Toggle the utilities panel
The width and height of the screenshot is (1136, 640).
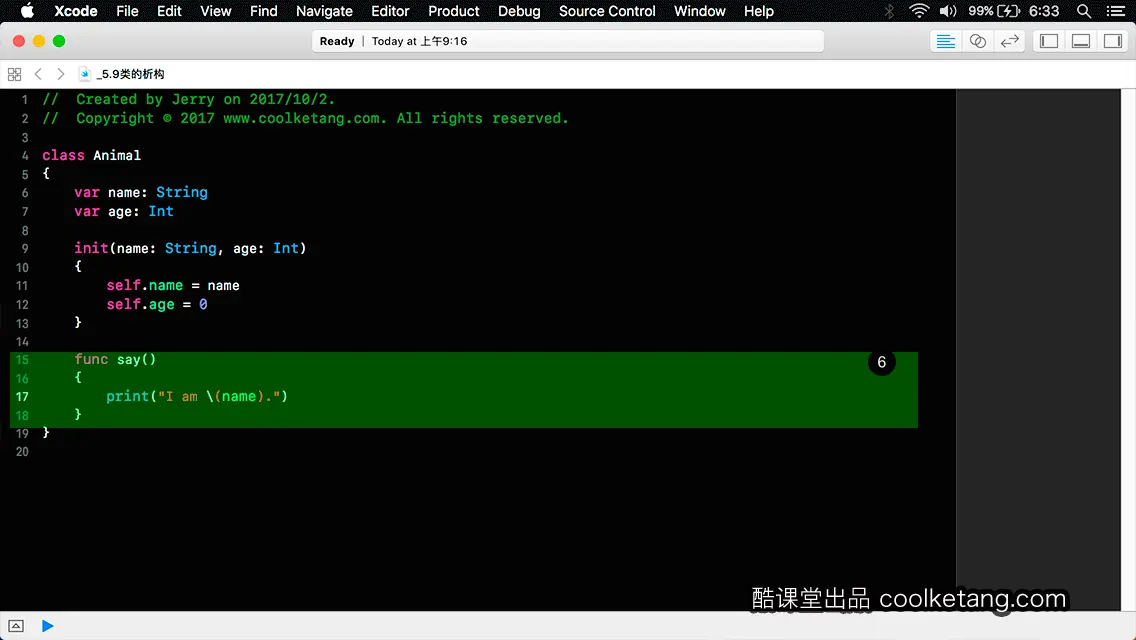pos(1113,41)
